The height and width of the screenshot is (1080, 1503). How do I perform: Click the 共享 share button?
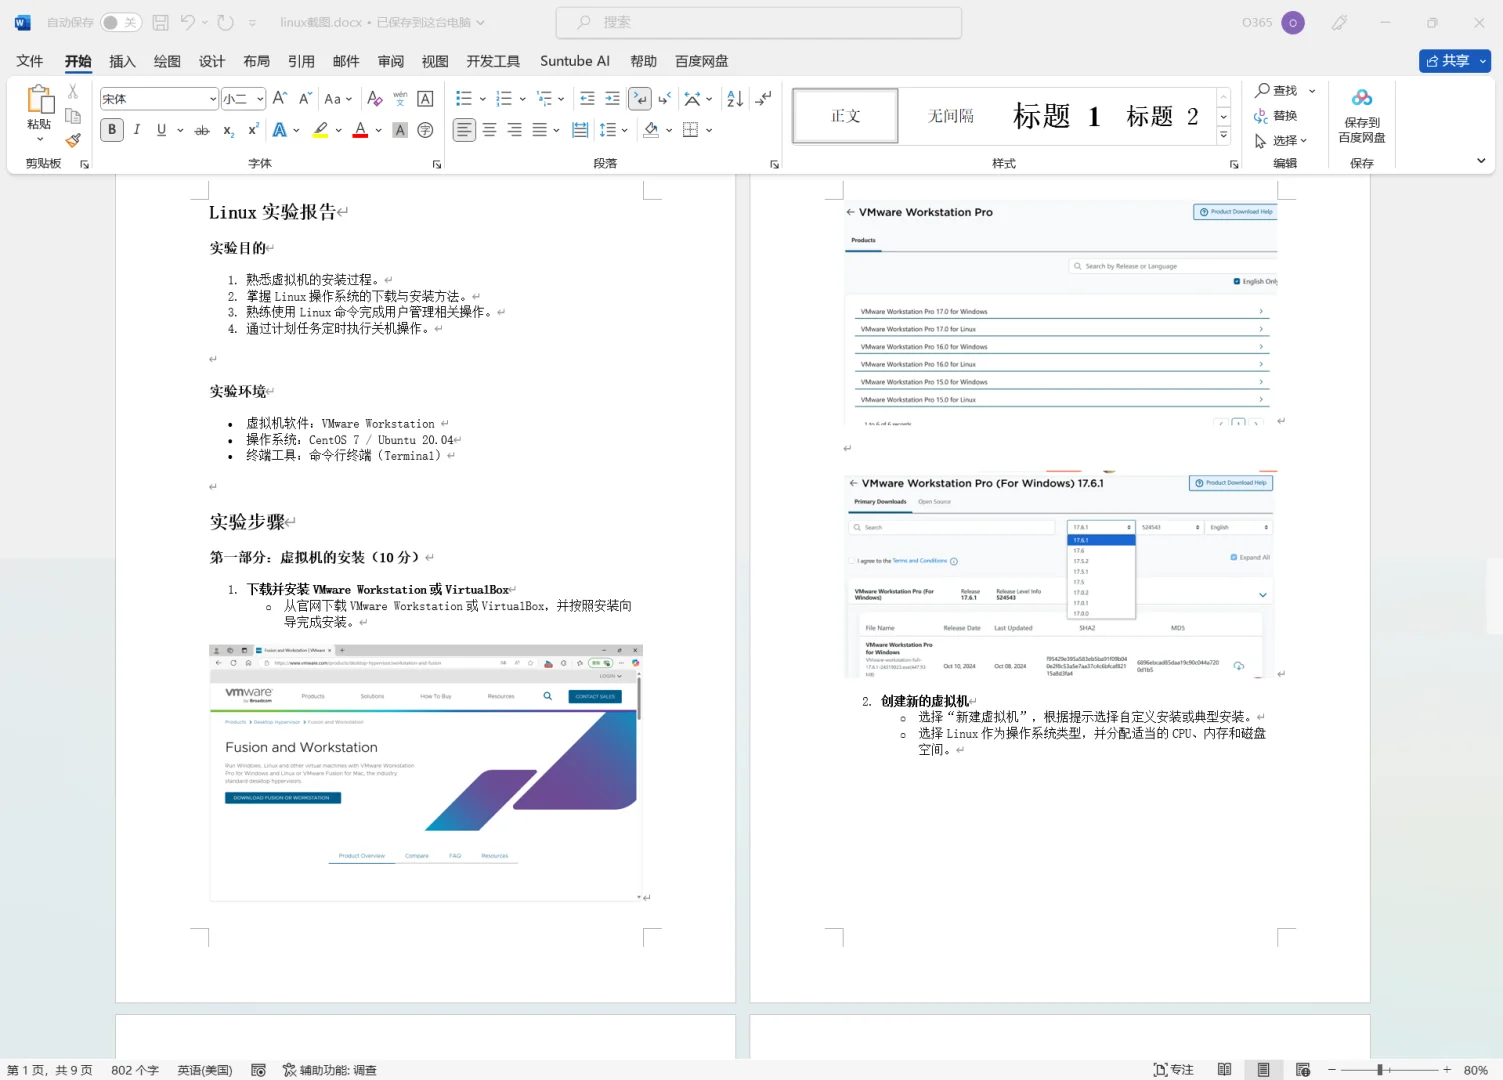pyautogui.click(x=1454, y=61)
